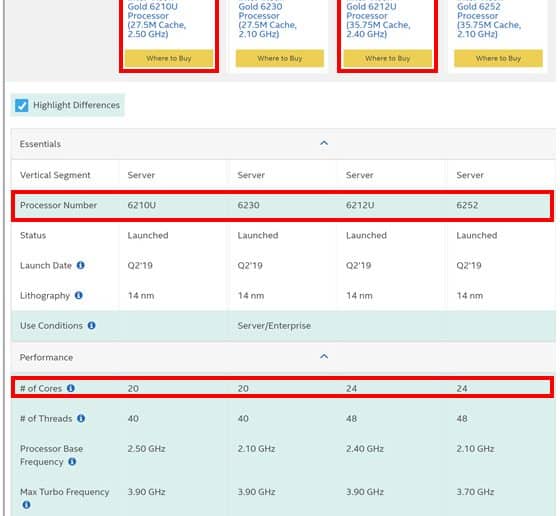Click Where to Buy for Gold 6210U
560x516 pixels.
169,58
